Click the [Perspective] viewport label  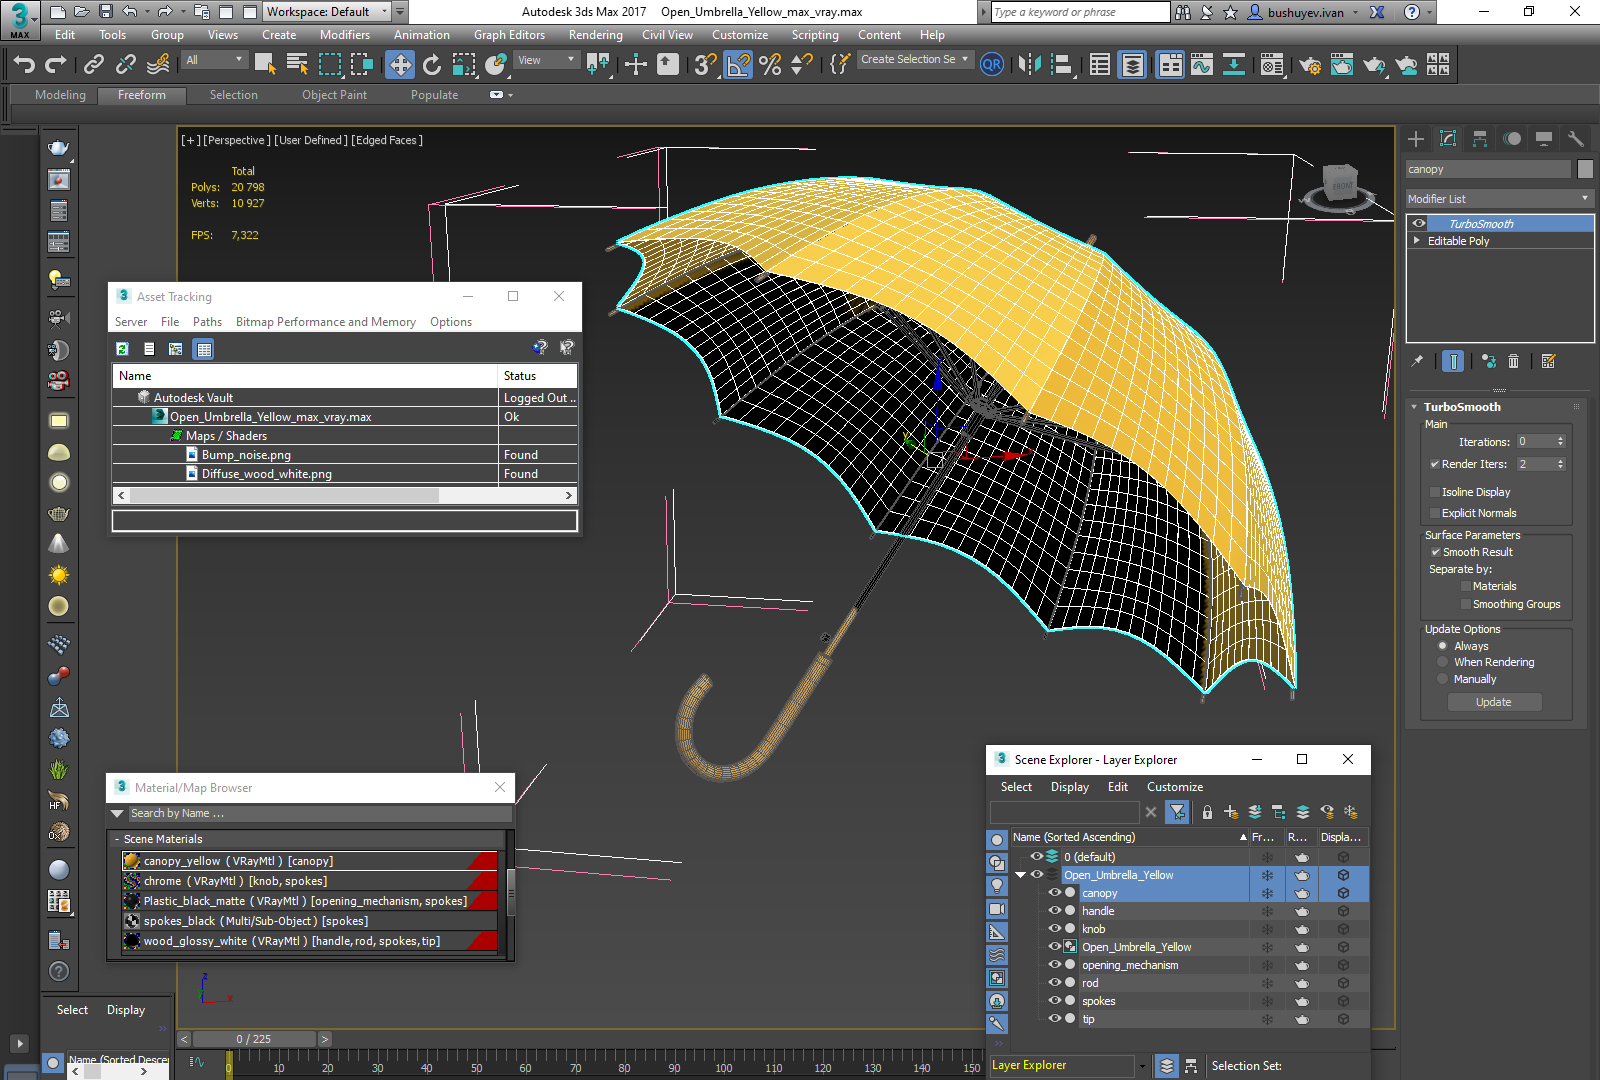click(x=236, y=141)
